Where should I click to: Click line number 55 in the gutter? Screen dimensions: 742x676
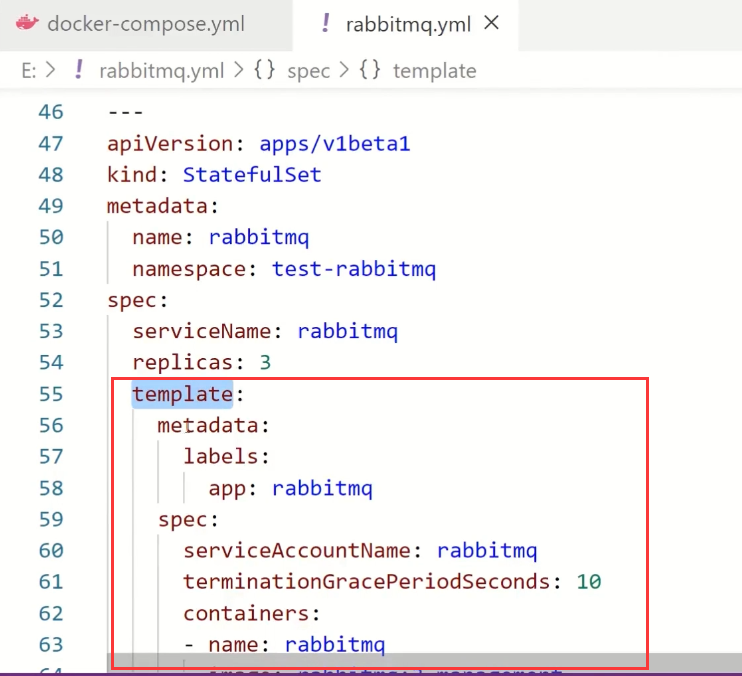[51, 394]
